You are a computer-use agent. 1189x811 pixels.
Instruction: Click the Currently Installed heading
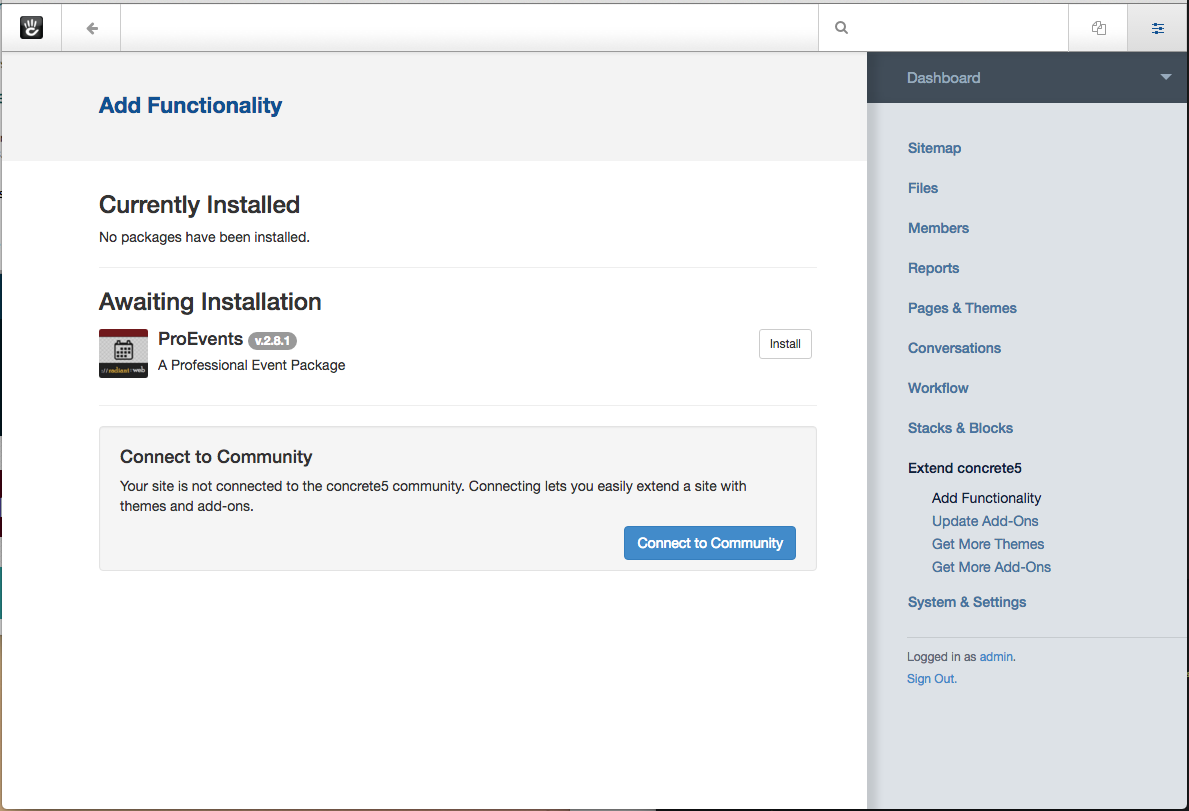[199, 205]
